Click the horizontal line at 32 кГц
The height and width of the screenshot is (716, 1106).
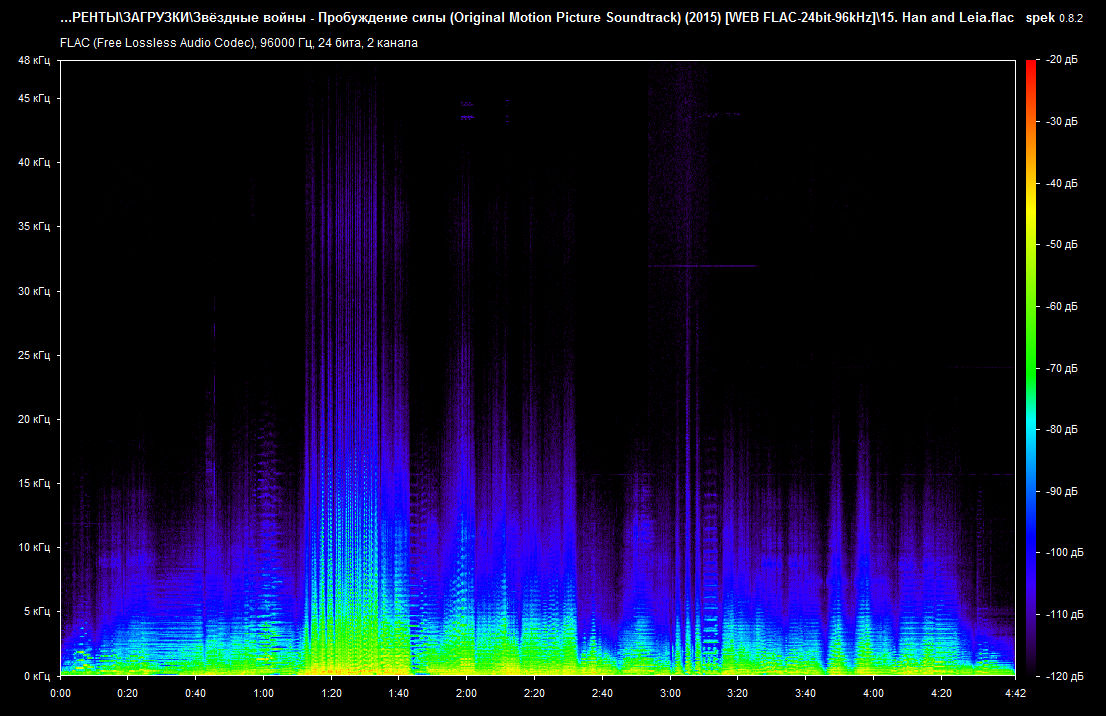(x=702, y=266)
